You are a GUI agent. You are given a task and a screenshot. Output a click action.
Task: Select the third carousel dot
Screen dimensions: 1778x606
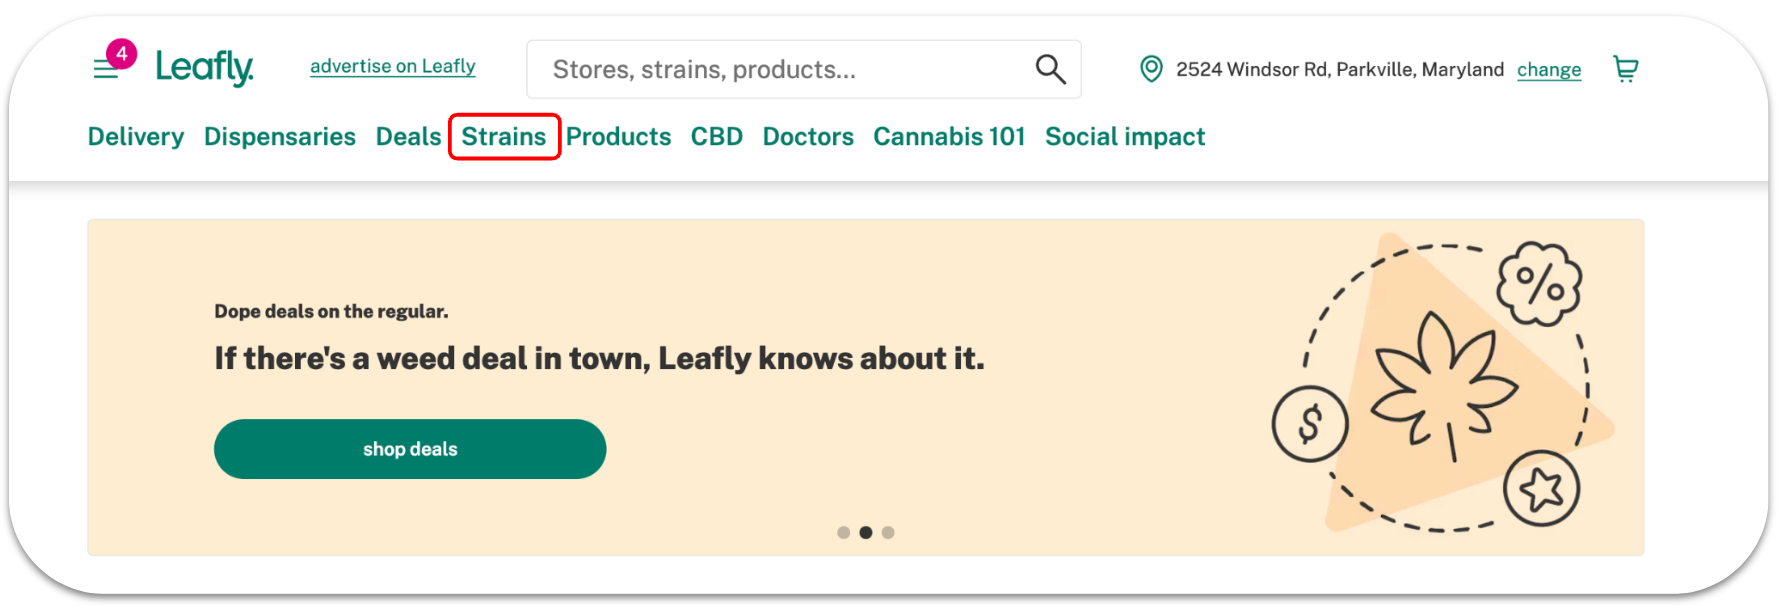(x=888, y=532)
